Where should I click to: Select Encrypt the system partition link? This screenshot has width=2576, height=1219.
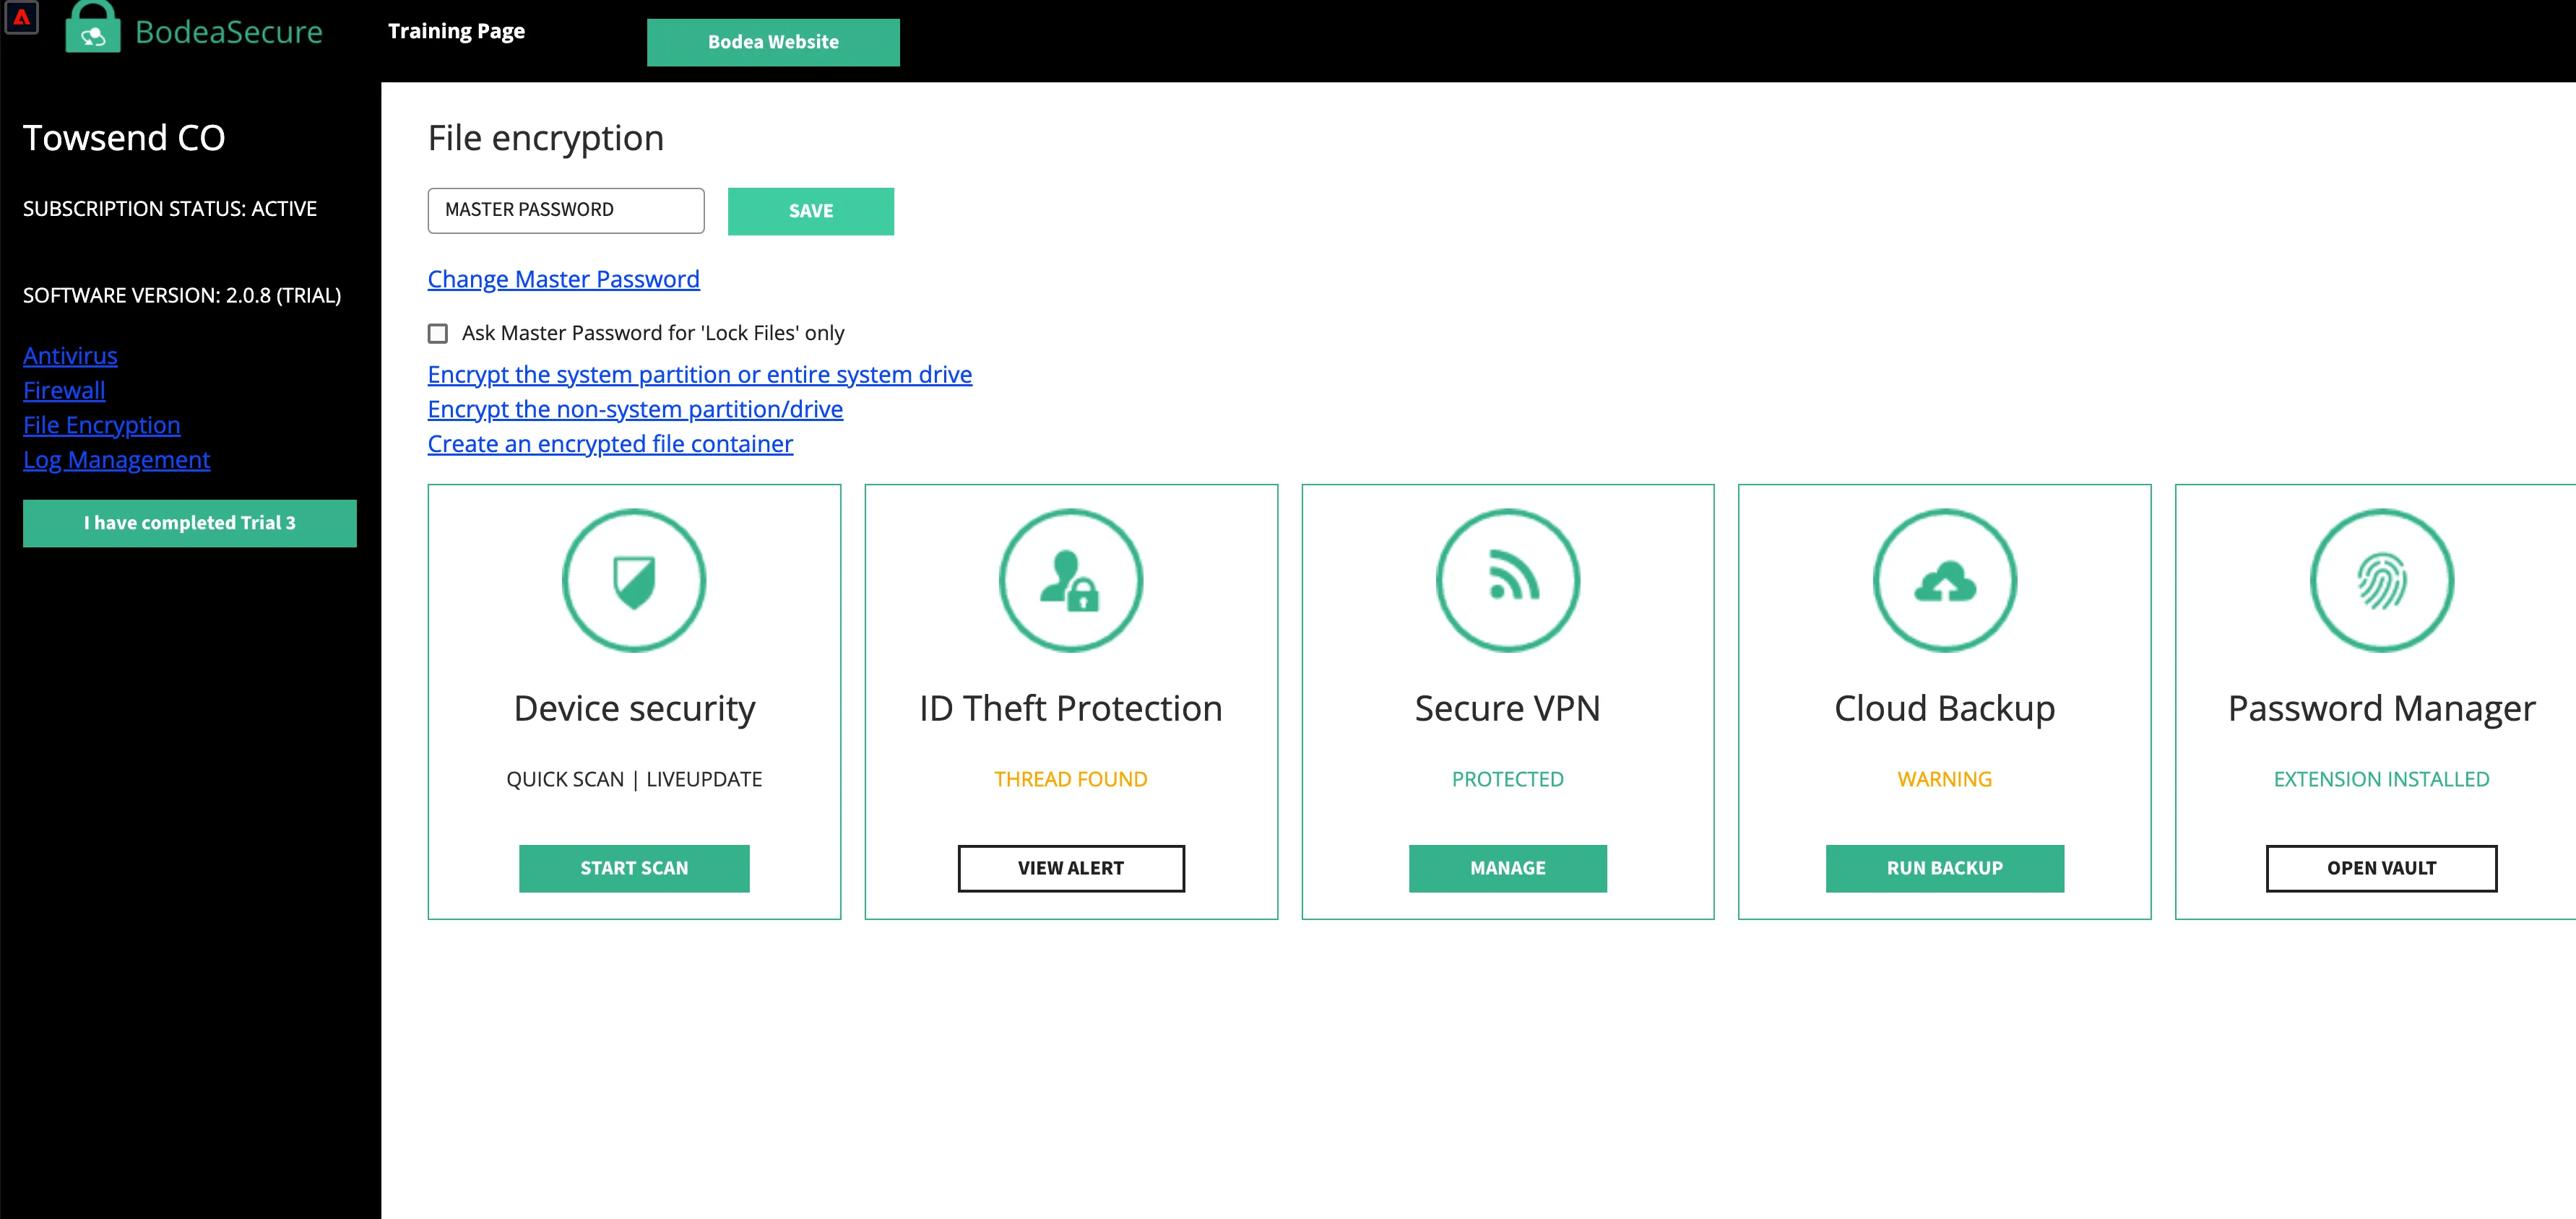pos(700,374)
